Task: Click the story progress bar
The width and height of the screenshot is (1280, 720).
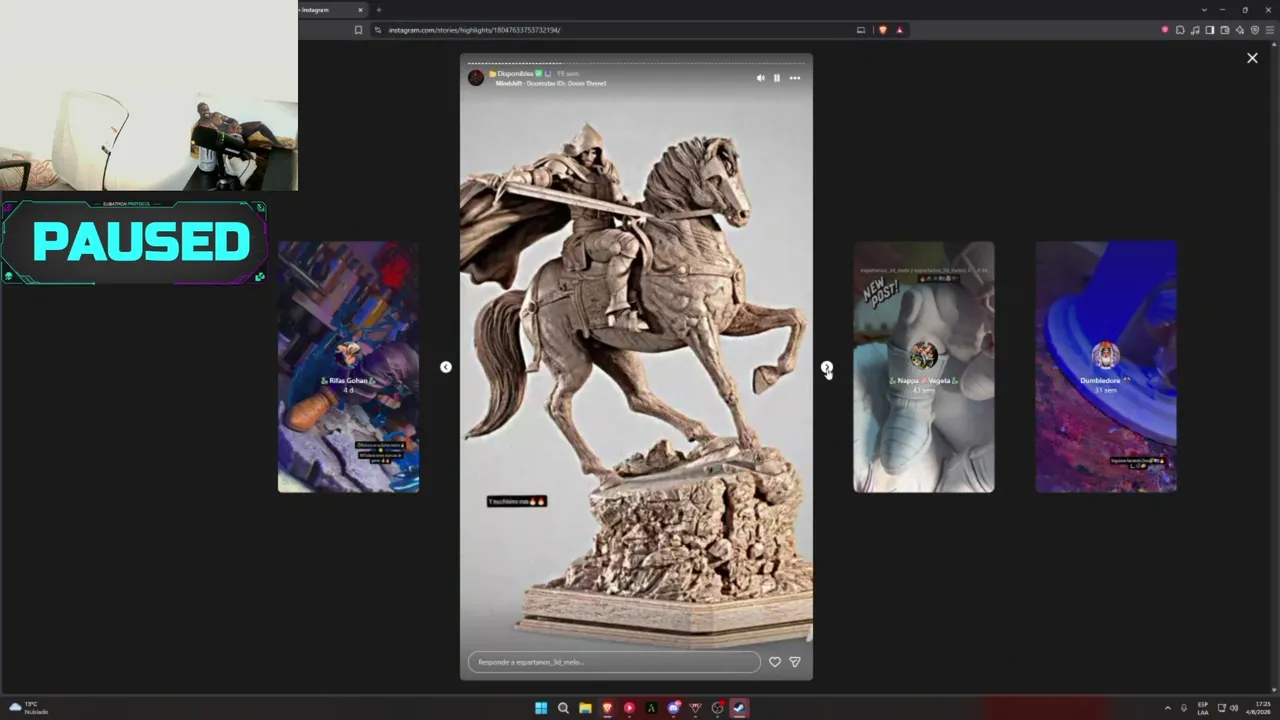Action: [636, 63]
